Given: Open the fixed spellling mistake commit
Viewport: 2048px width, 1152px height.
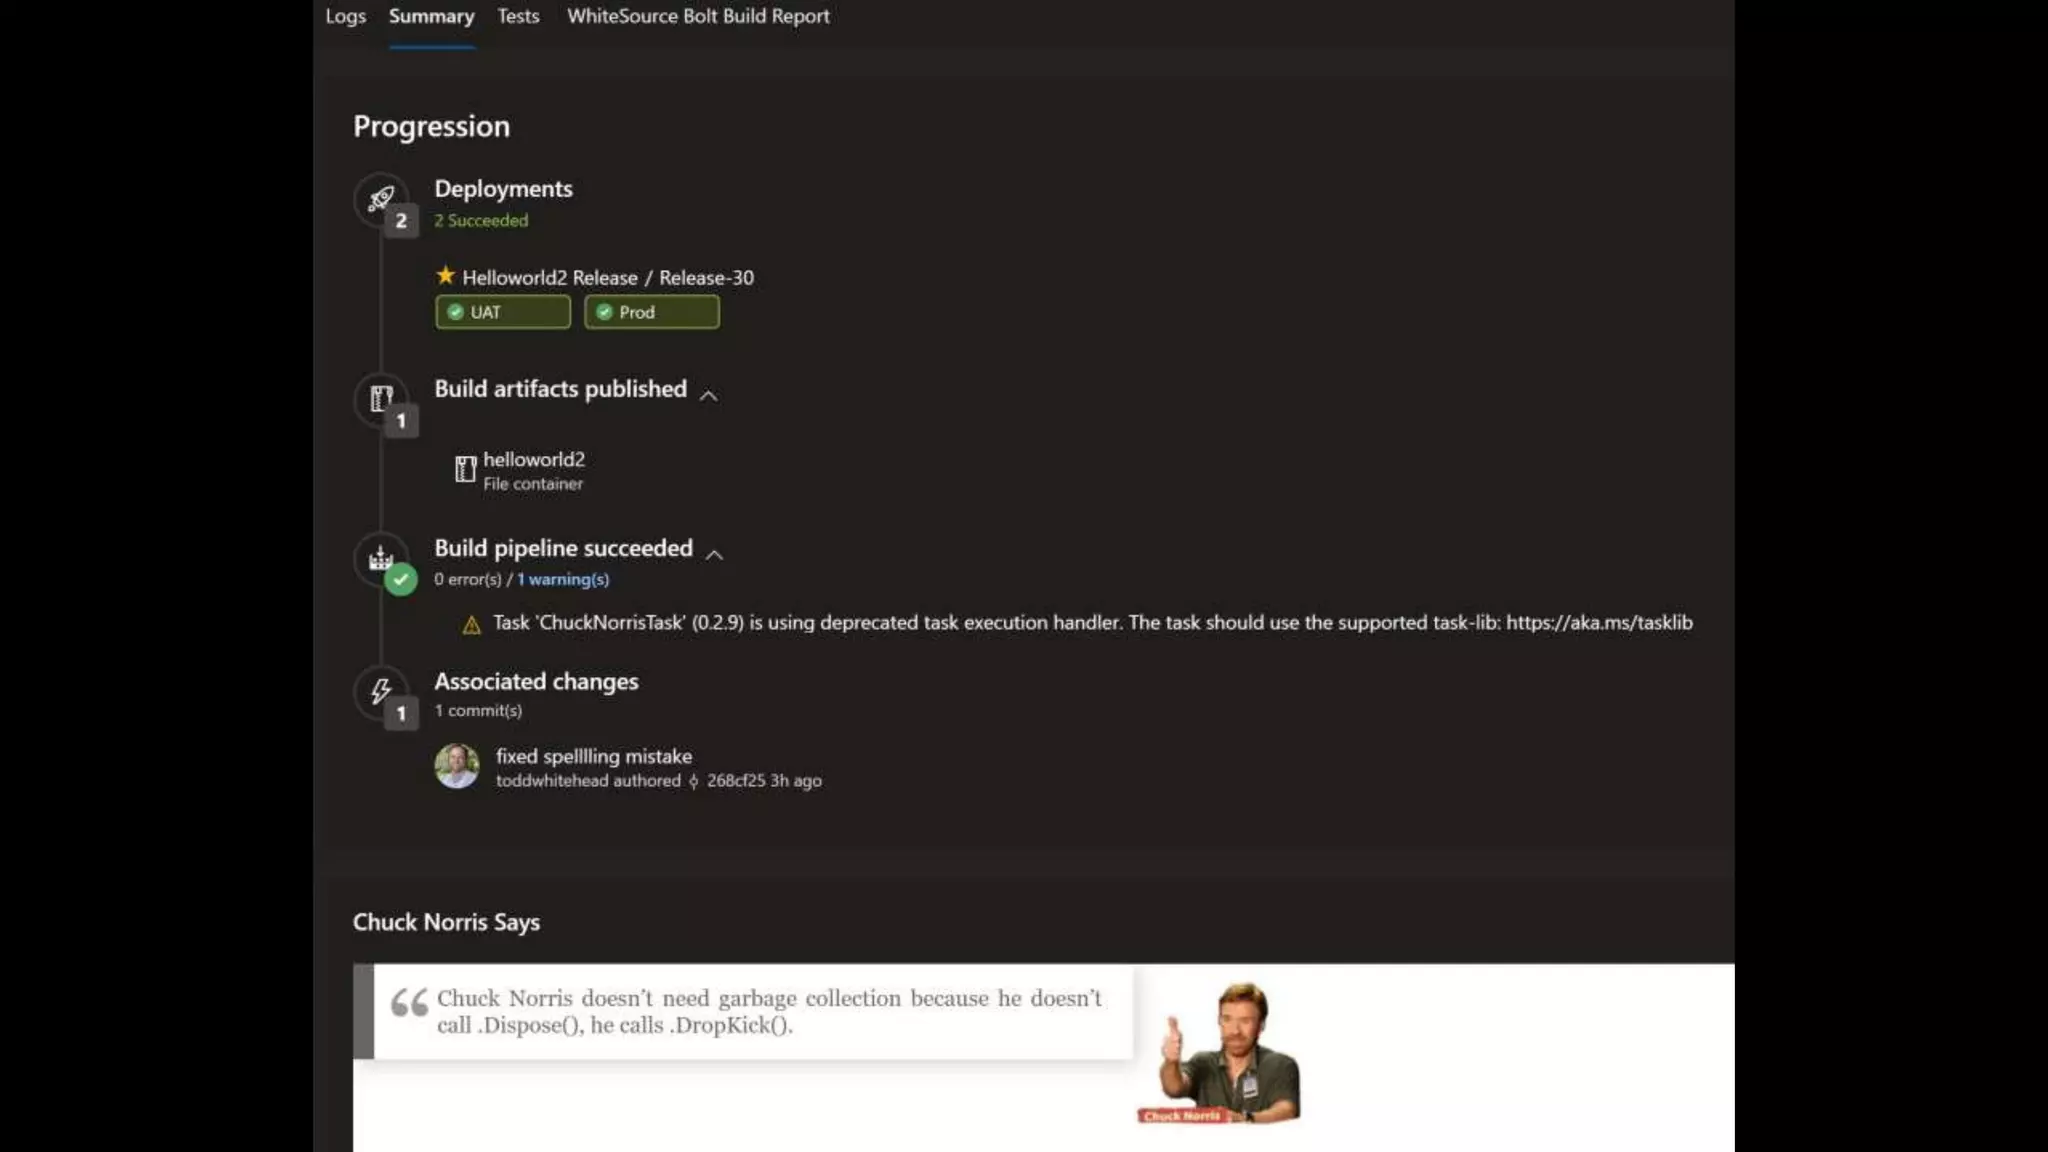Looking at the screenshot, I should tap(594, 756).
